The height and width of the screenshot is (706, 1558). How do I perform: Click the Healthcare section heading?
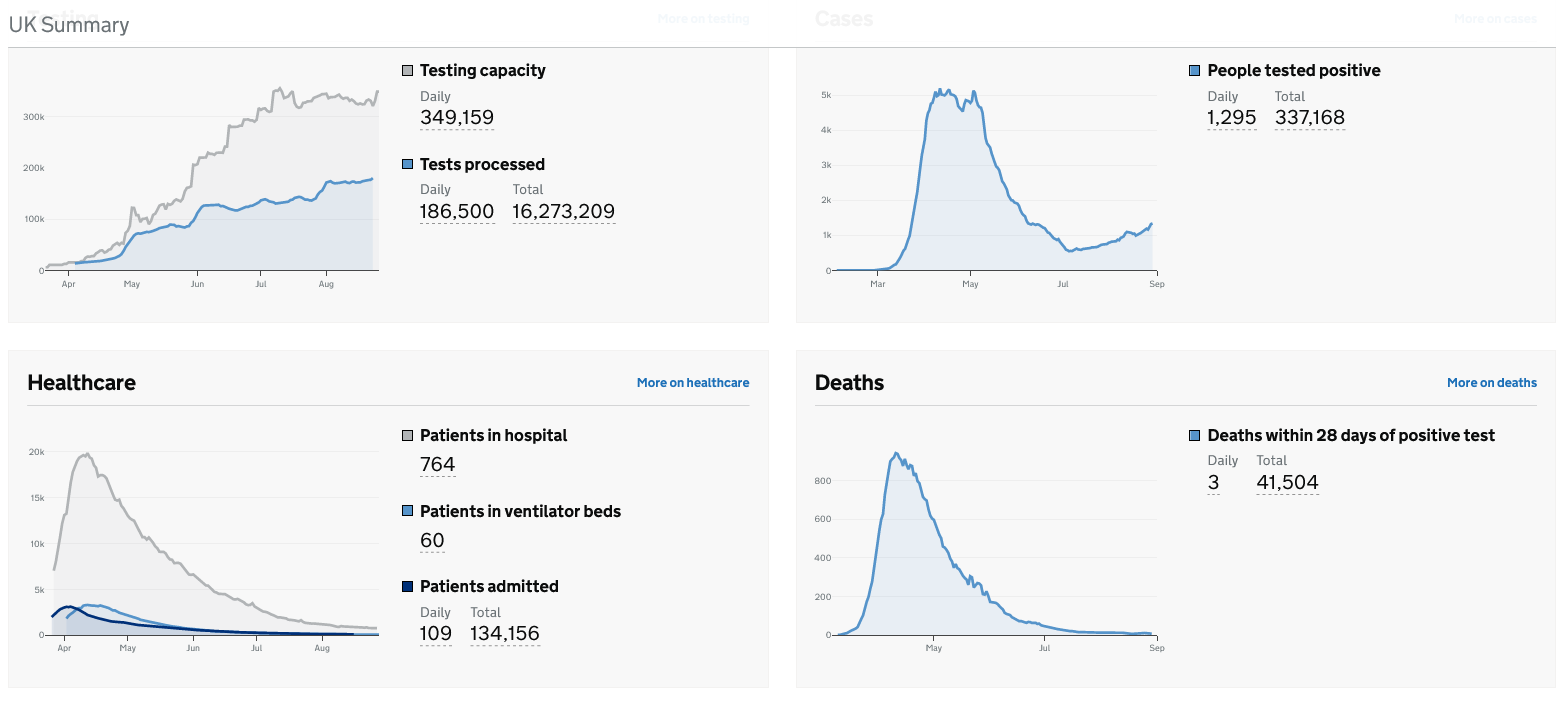click(x=82, y=382)
